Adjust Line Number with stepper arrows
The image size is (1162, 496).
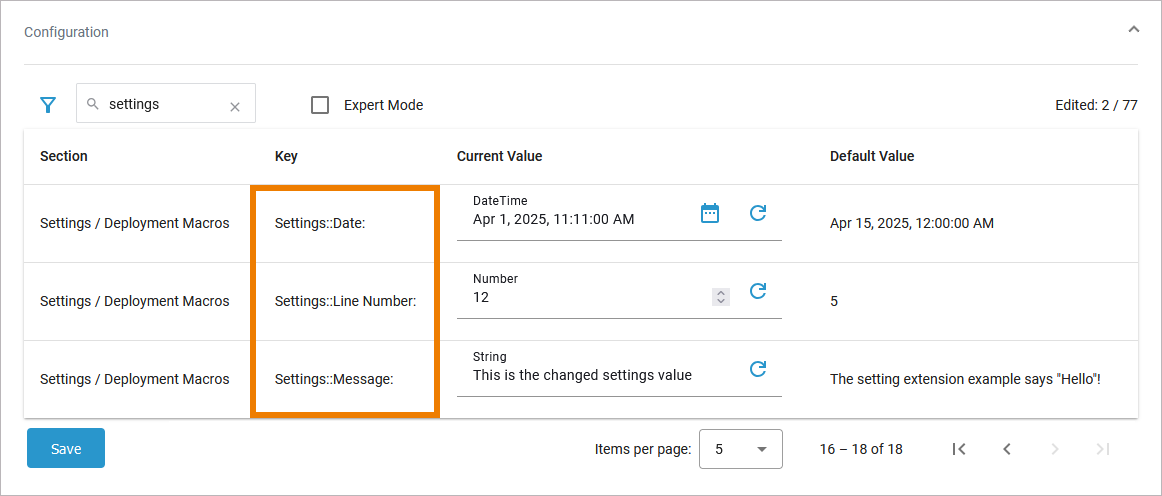[721, 296]
